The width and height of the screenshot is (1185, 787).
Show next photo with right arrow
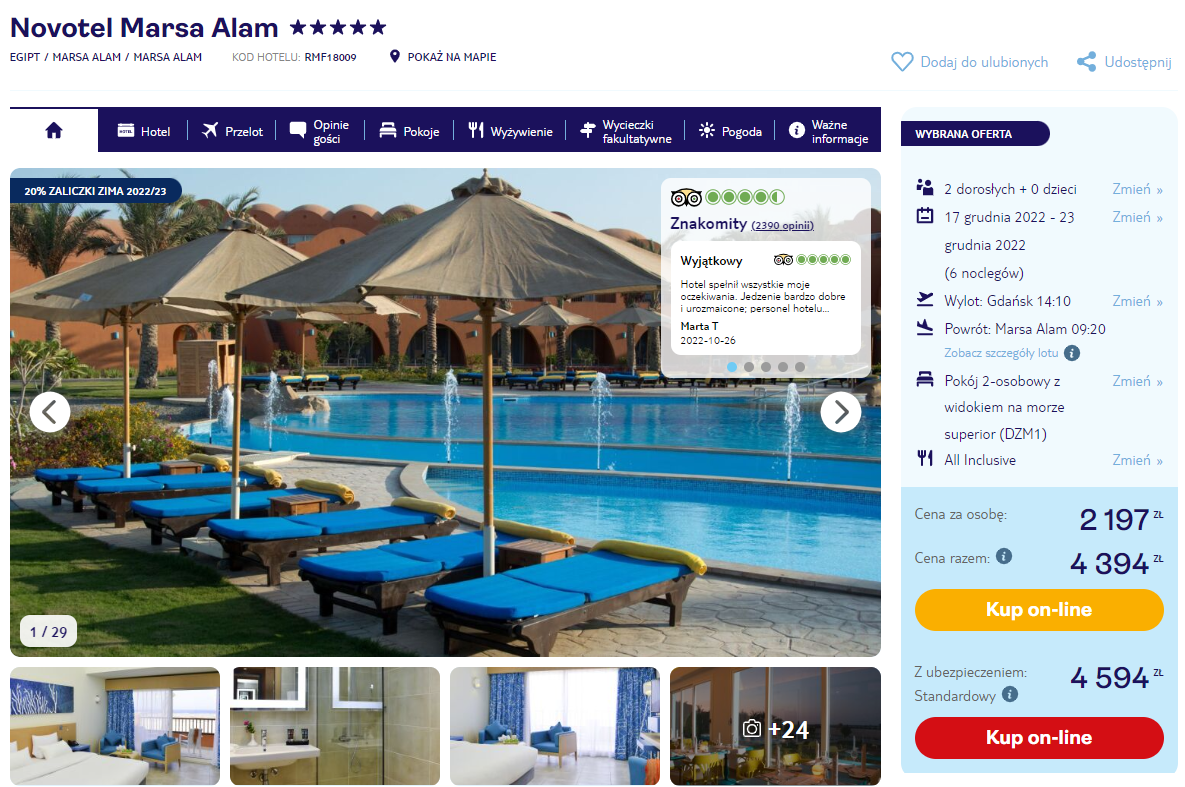(840, 412)
